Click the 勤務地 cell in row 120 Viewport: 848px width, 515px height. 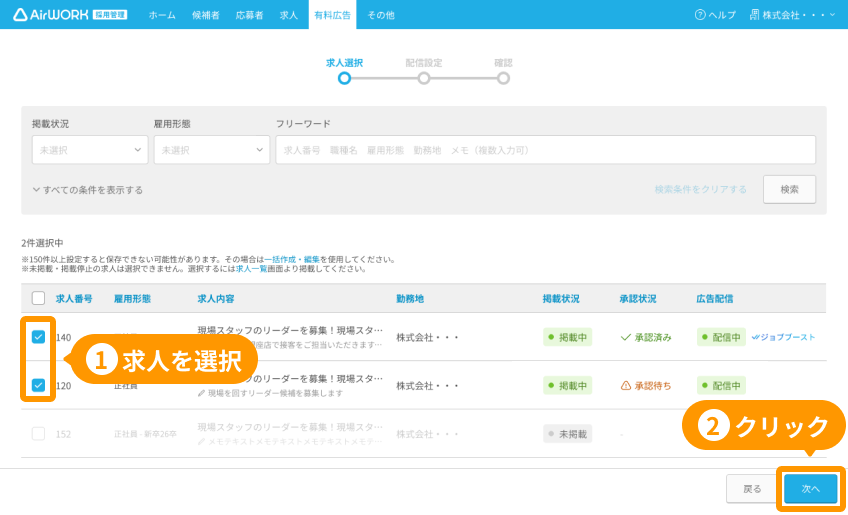pyautogui.click(x=427, y=386)
